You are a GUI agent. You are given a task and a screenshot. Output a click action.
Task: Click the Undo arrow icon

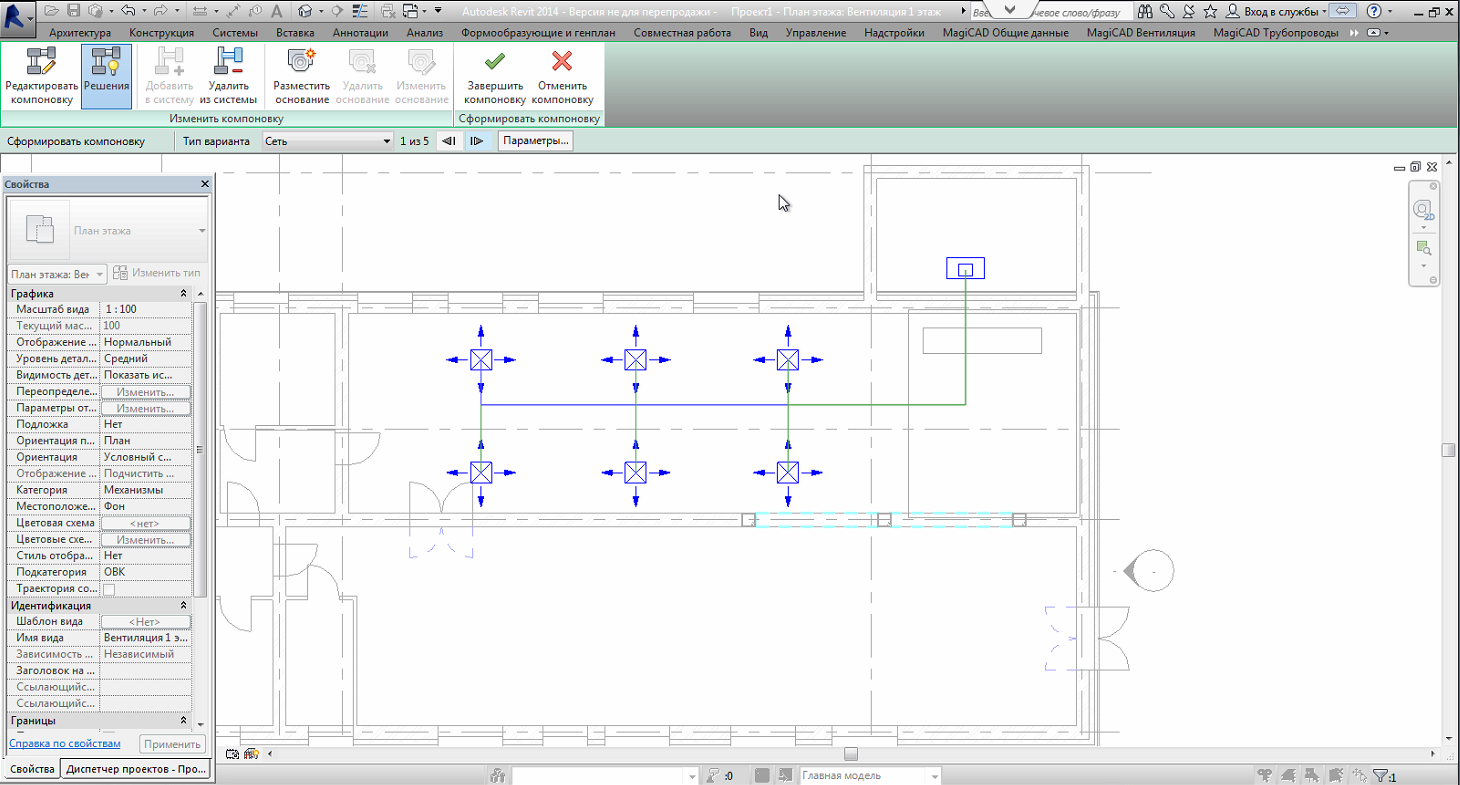click(x=127, y=11)
